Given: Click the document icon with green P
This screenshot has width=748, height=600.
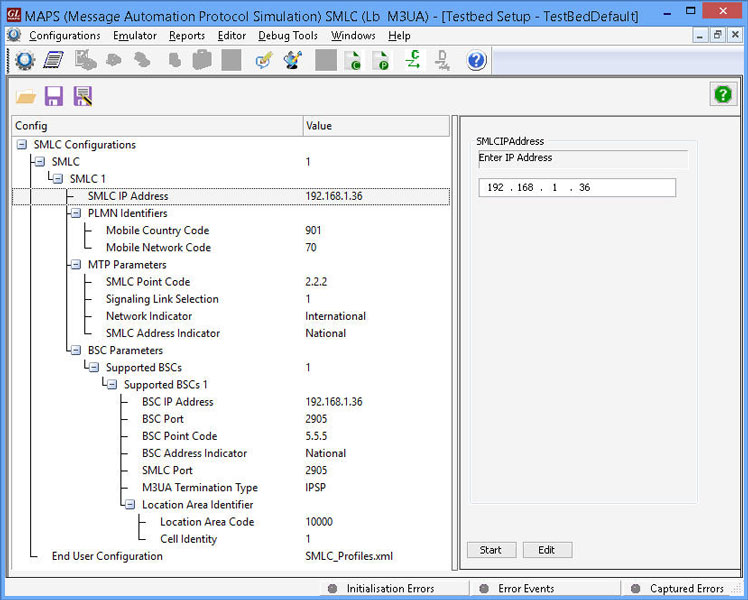Looking at the screenshot, I should [x=382, y=61].
